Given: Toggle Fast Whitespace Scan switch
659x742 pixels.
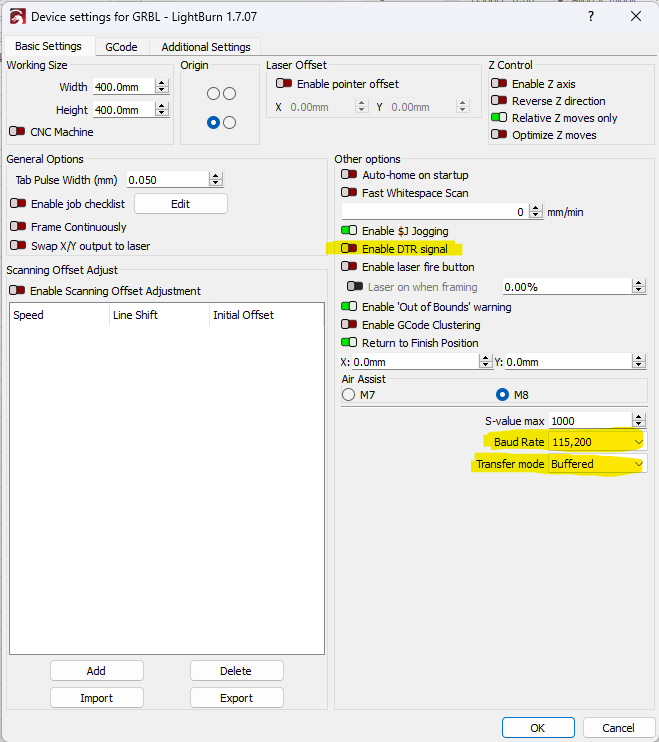Looking at the screenshot, I should [349, 192].
